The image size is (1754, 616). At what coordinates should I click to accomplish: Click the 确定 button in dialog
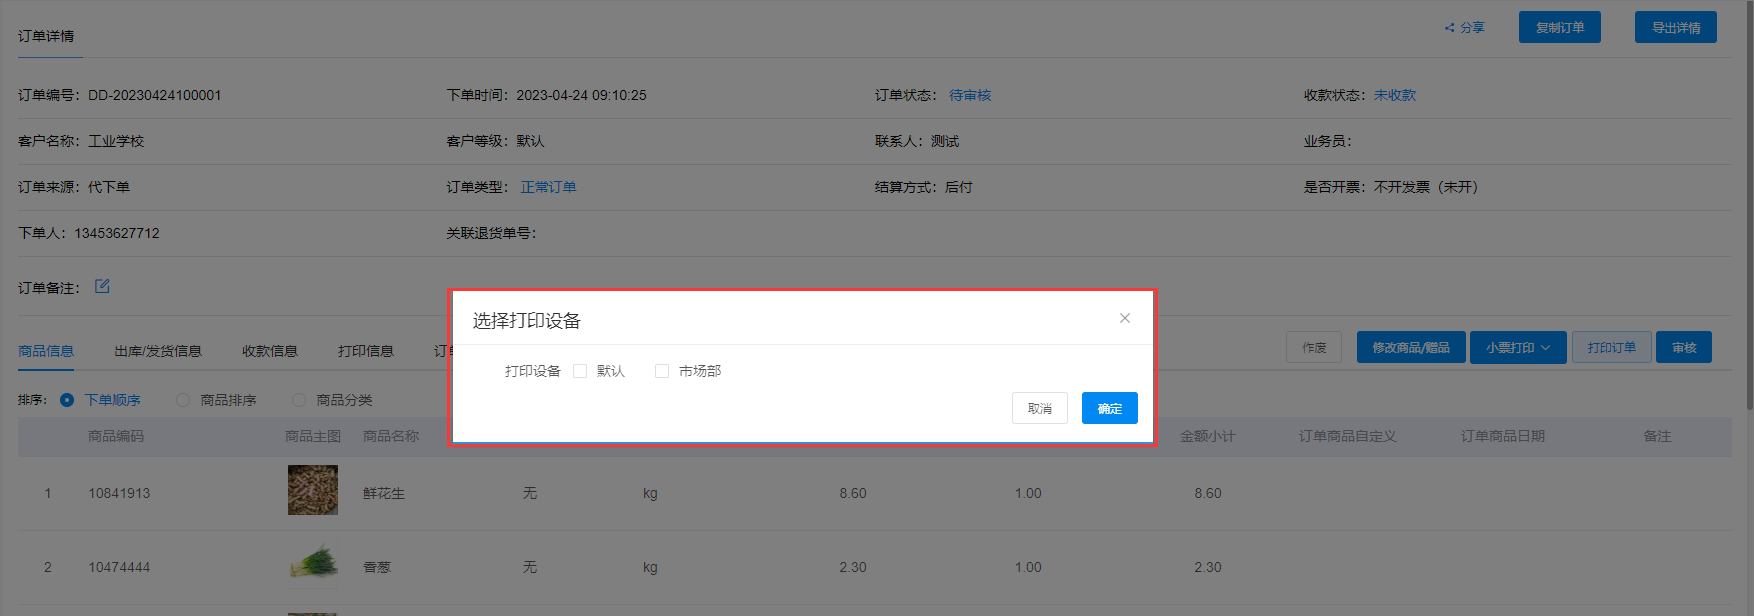[x=1109, y=408]
